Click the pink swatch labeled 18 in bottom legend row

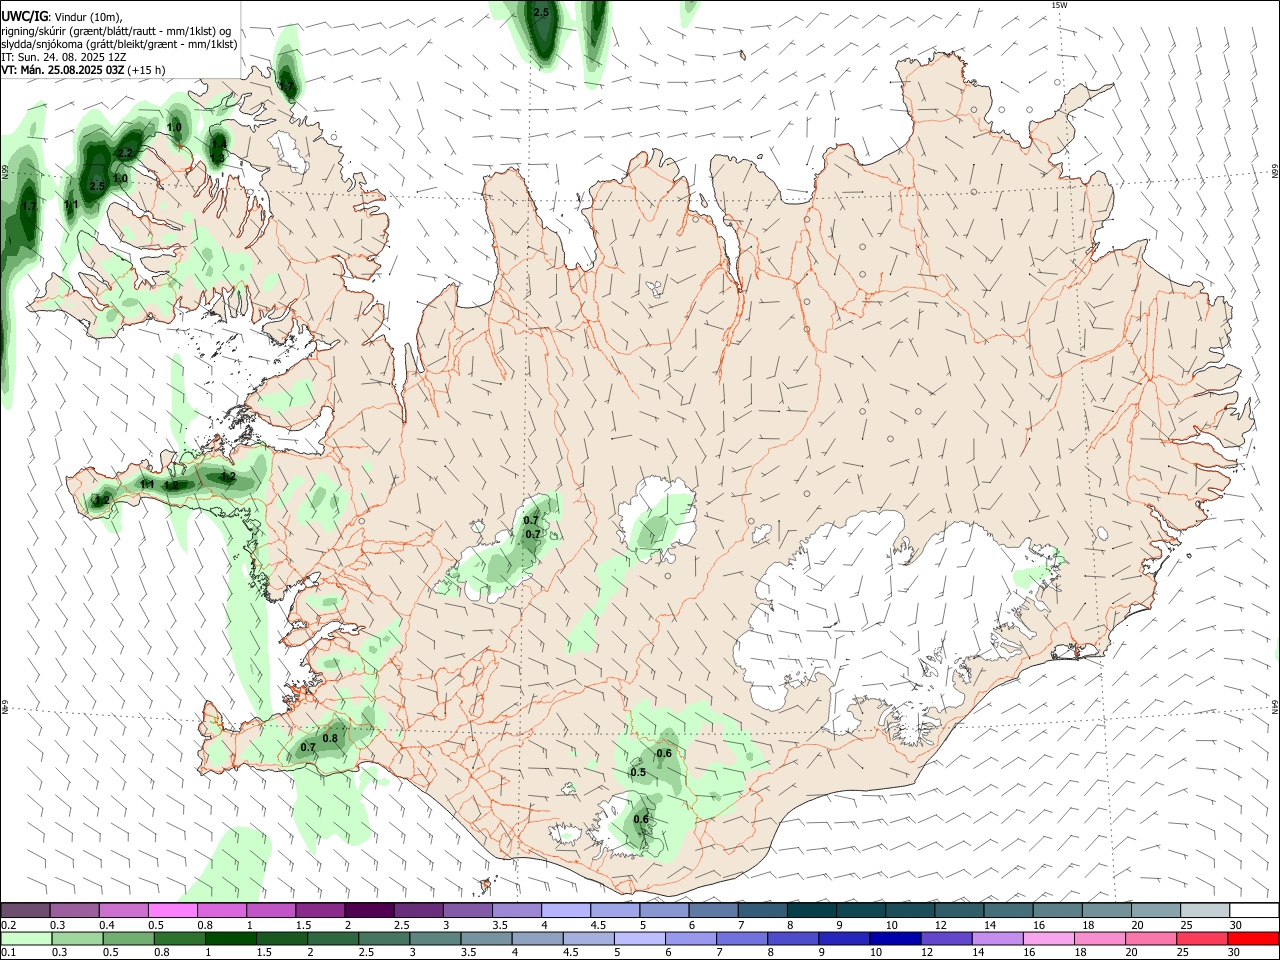[1099, 939]
